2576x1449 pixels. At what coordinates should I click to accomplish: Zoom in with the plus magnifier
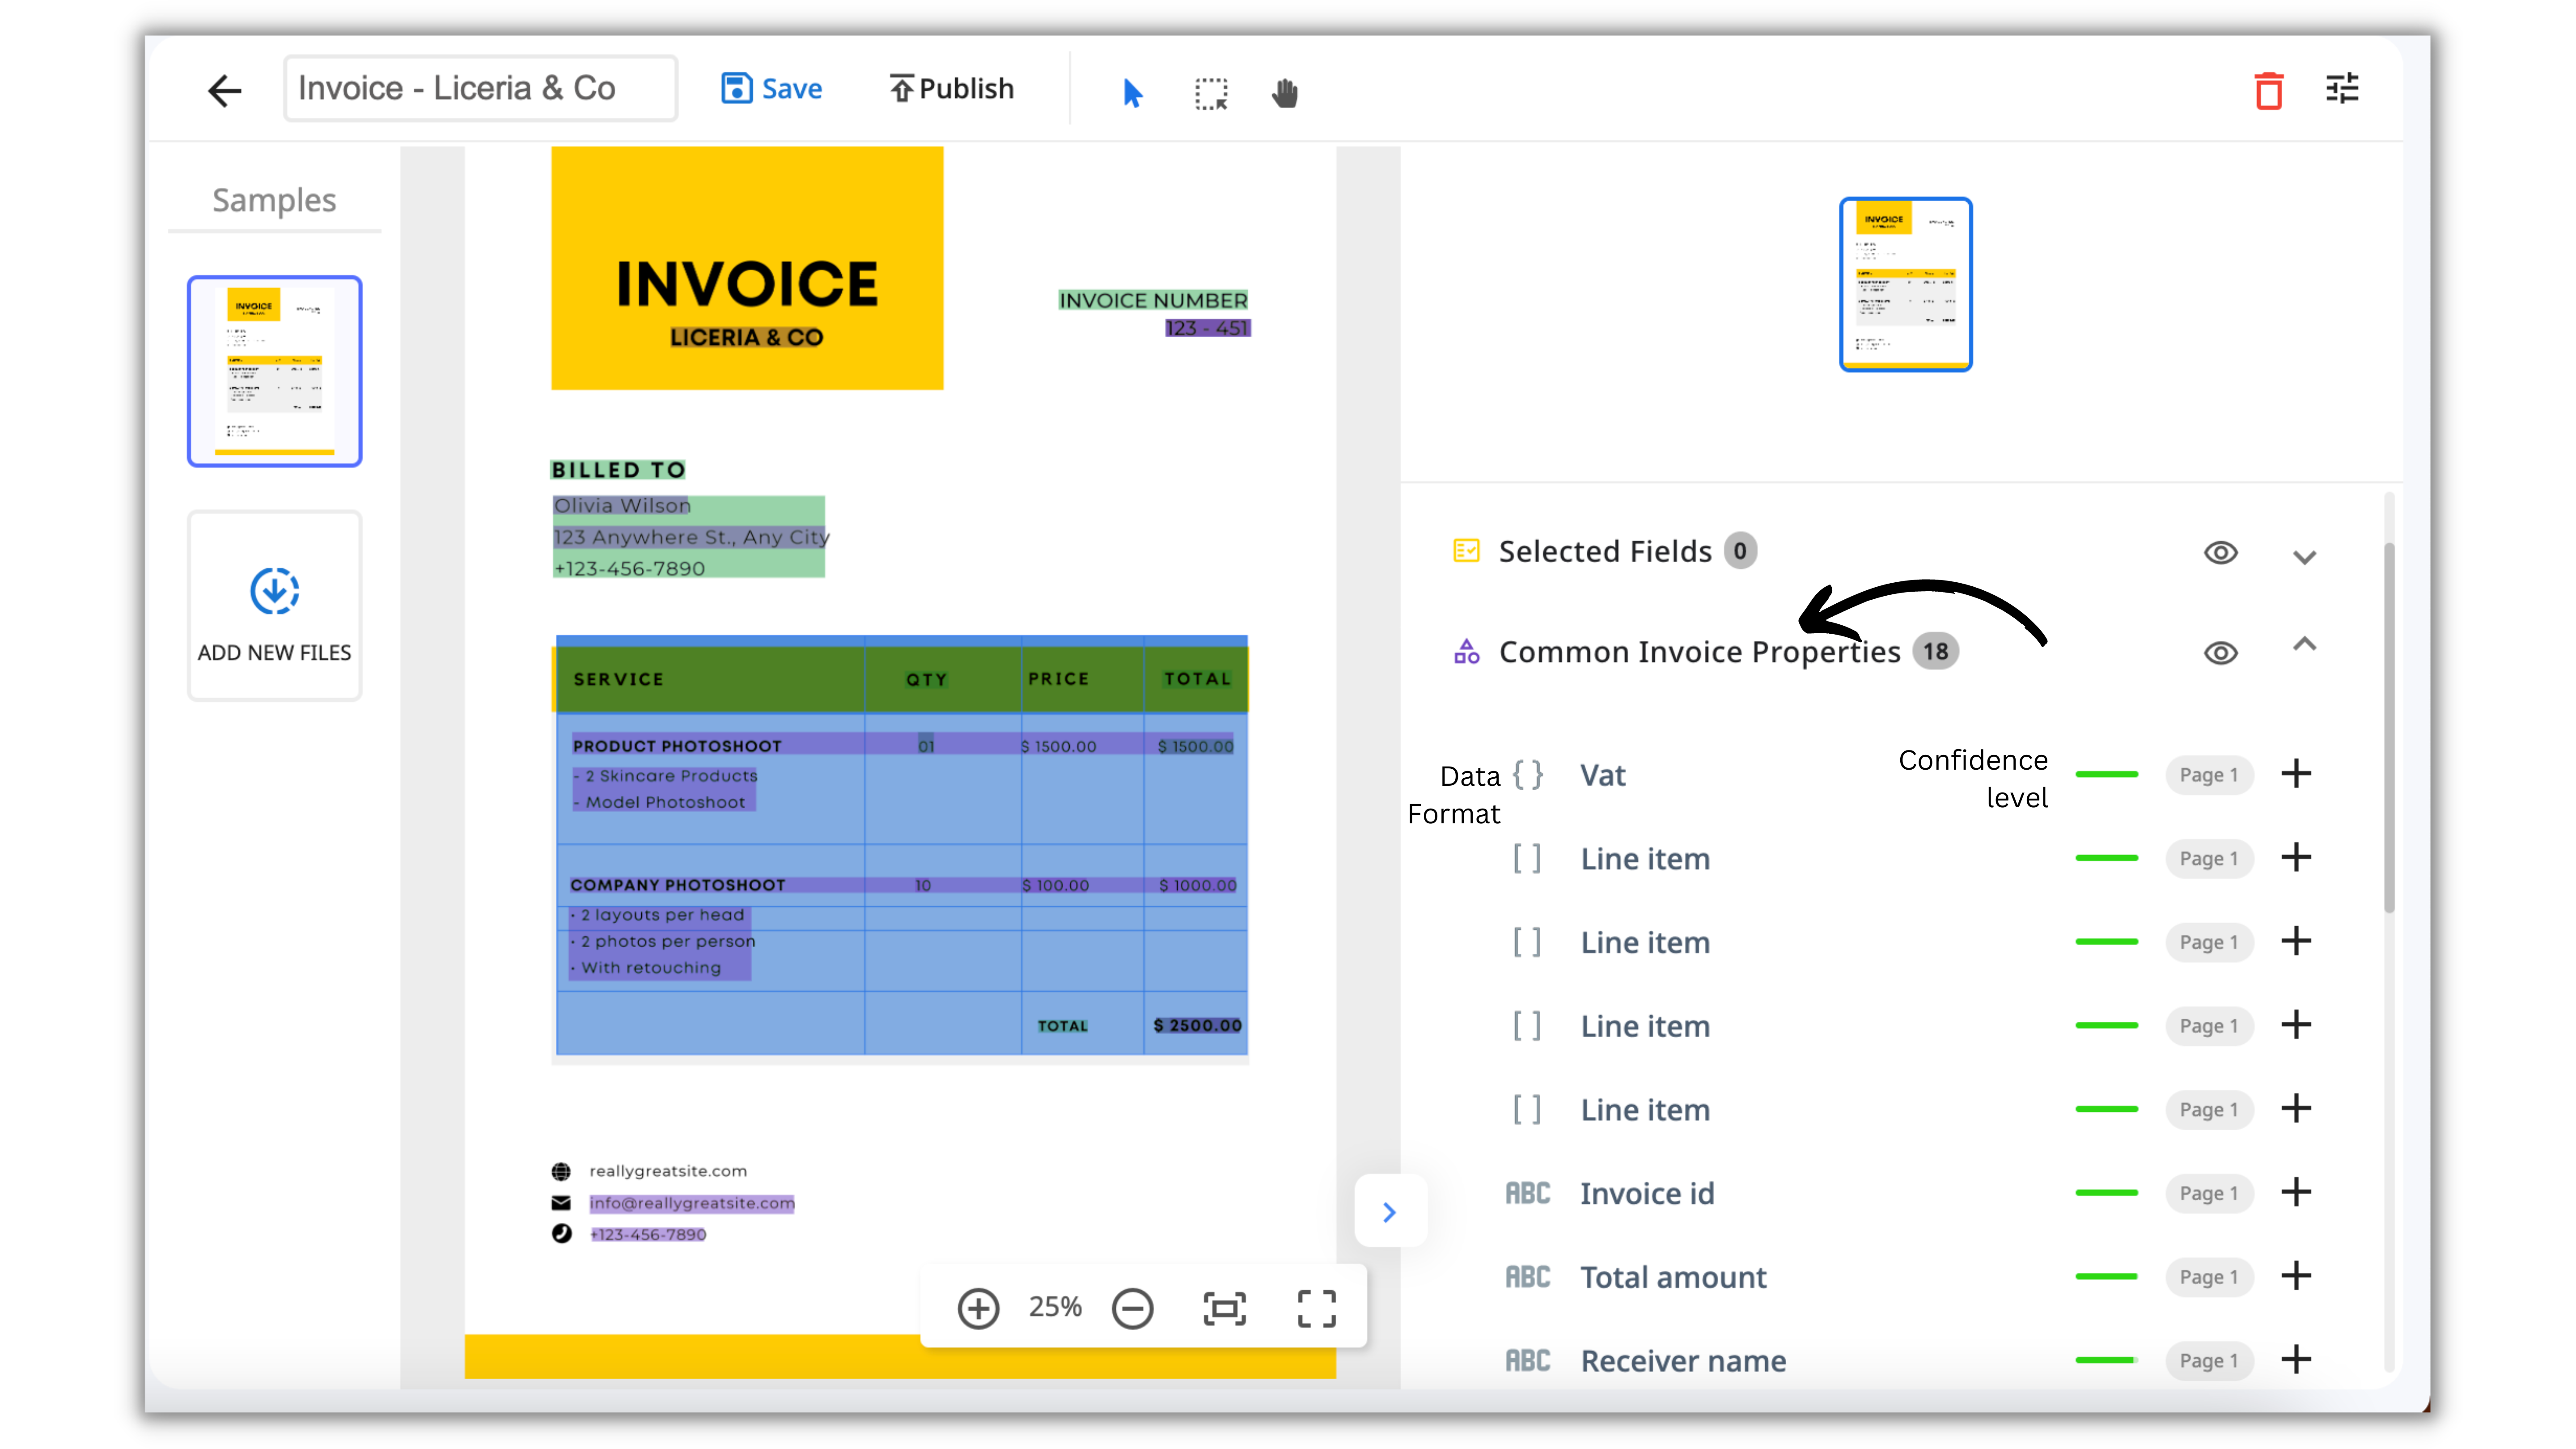coord(978,1308)
